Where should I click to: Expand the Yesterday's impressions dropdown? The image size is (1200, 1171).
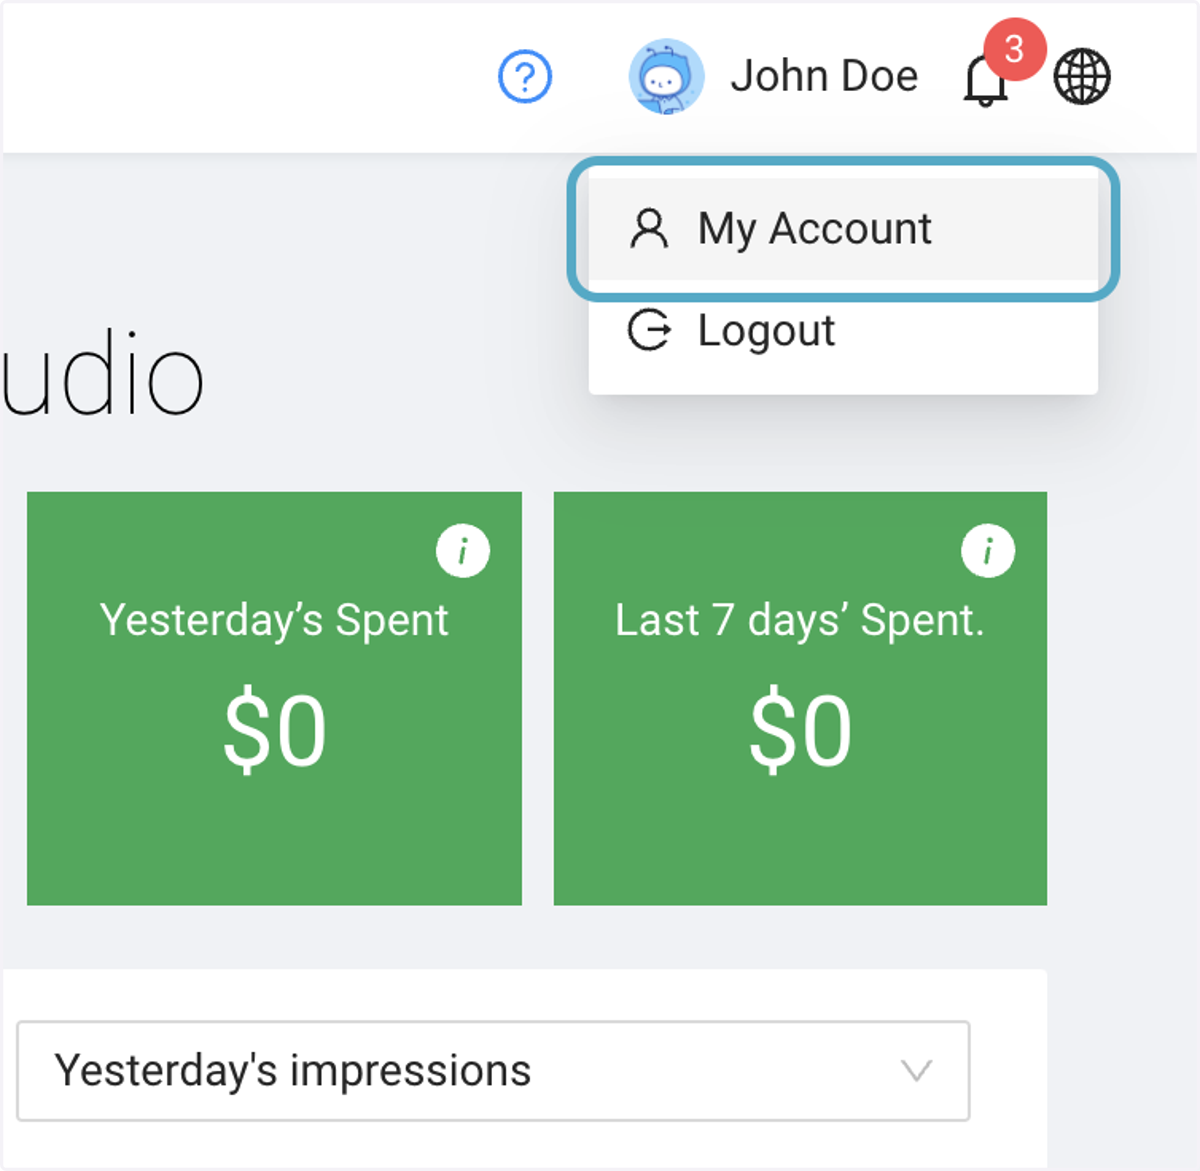[x=493, y=1071]
